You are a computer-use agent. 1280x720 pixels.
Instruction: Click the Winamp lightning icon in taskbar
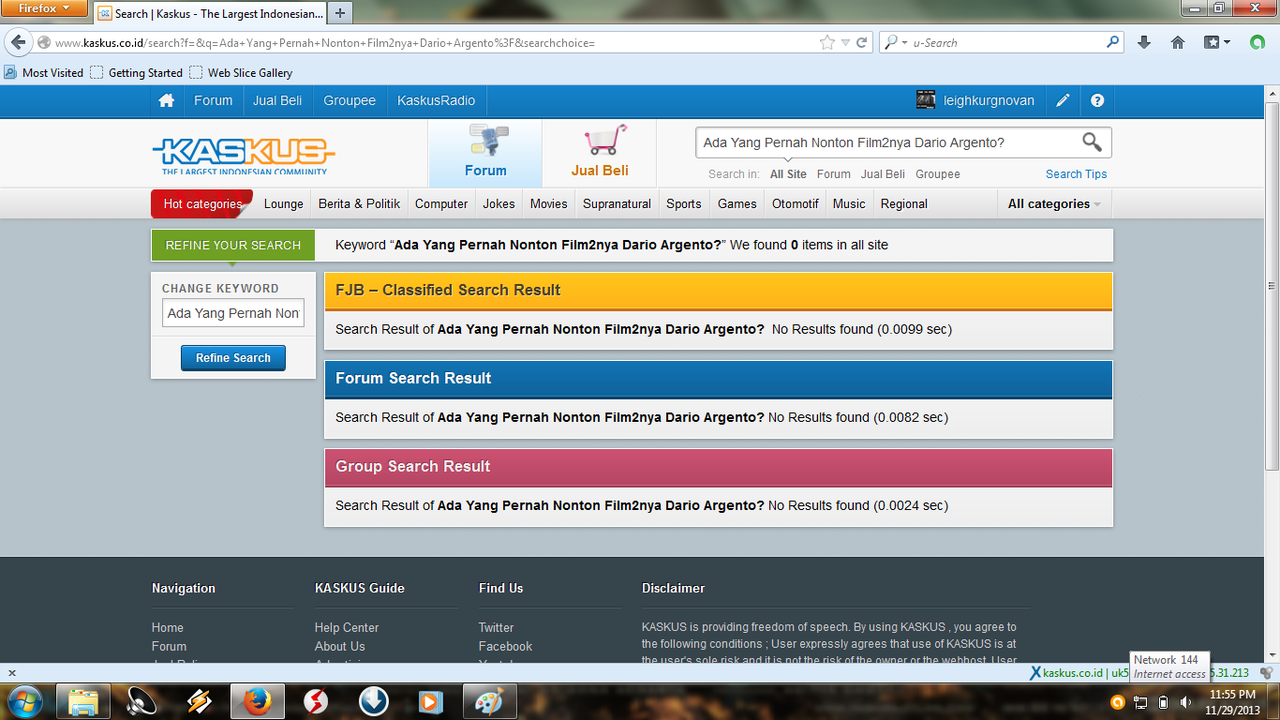(x=199, y=702)
